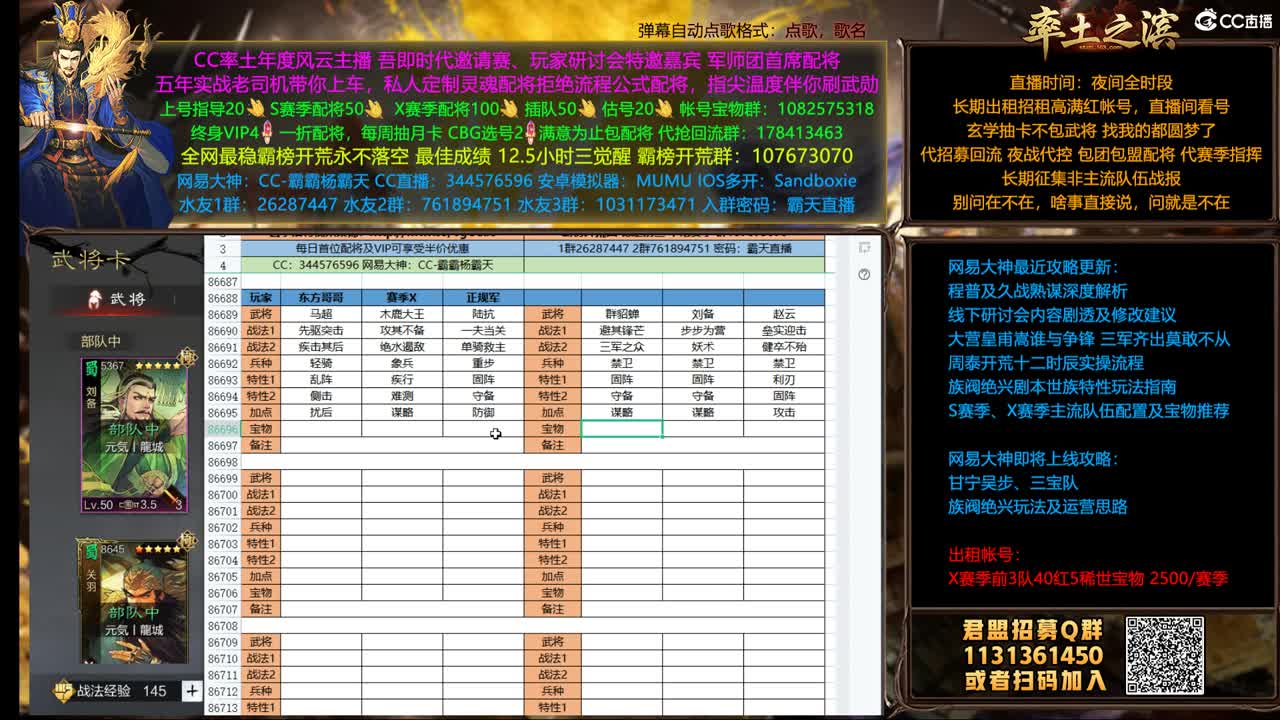Select cell 攻其不备
1280x720 pixels.
click(x=402, y=330)
